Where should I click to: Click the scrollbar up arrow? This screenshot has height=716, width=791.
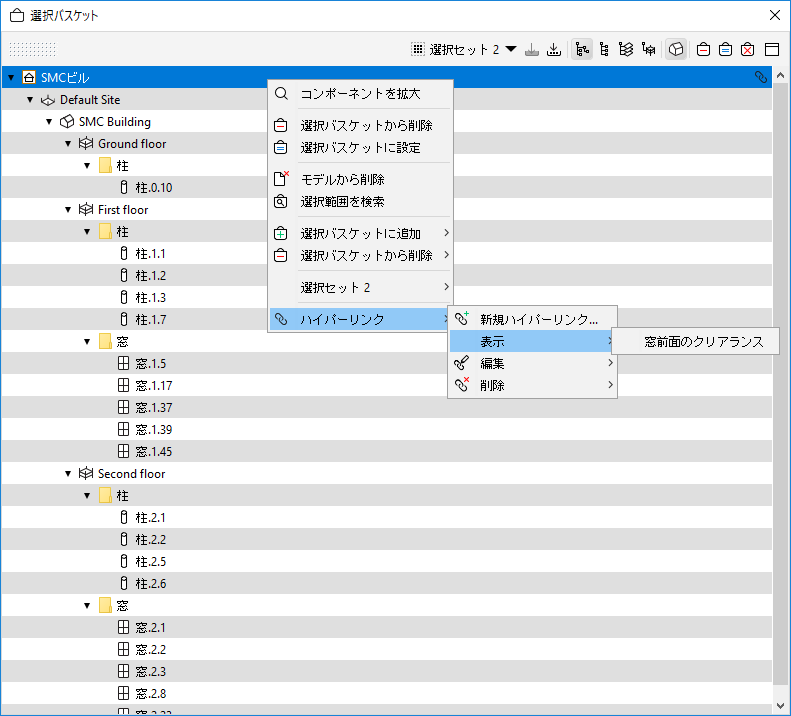pos(780,76)
